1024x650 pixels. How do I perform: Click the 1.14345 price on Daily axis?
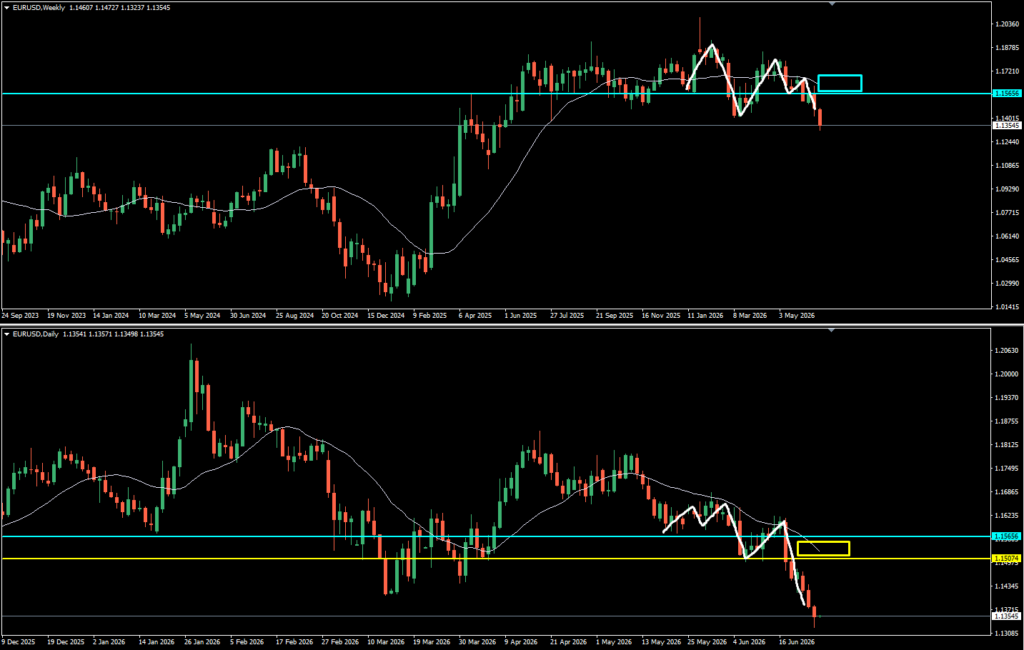point(1007,586)
